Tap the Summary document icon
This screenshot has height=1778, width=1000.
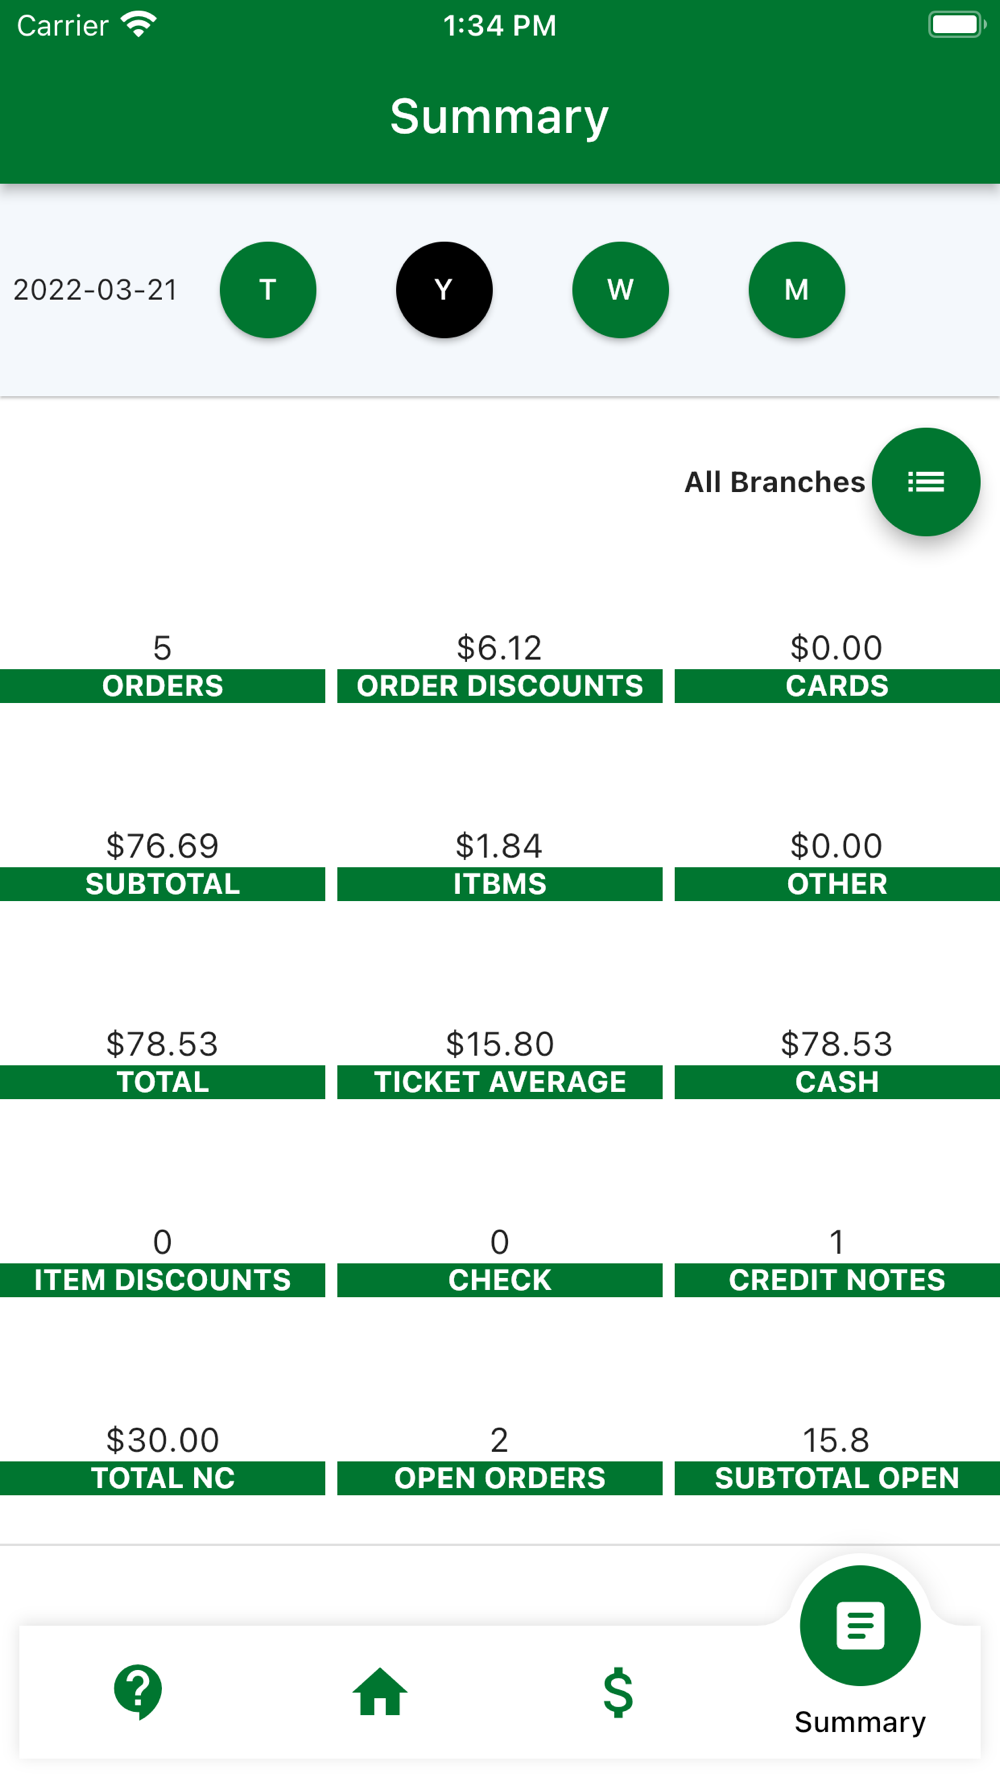860,1626
